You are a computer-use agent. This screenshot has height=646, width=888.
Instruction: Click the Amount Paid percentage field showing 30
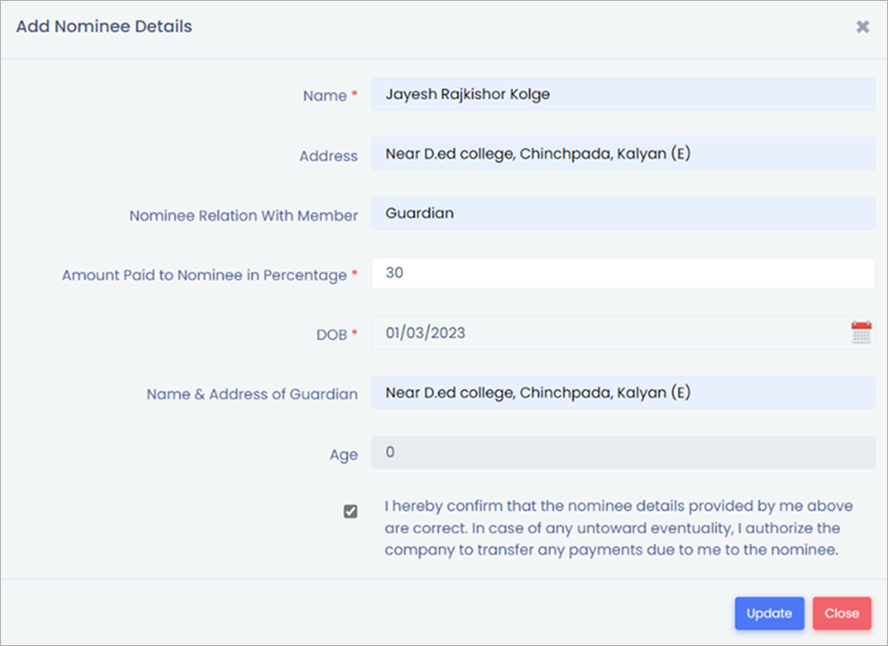click(x=622, y=273)
